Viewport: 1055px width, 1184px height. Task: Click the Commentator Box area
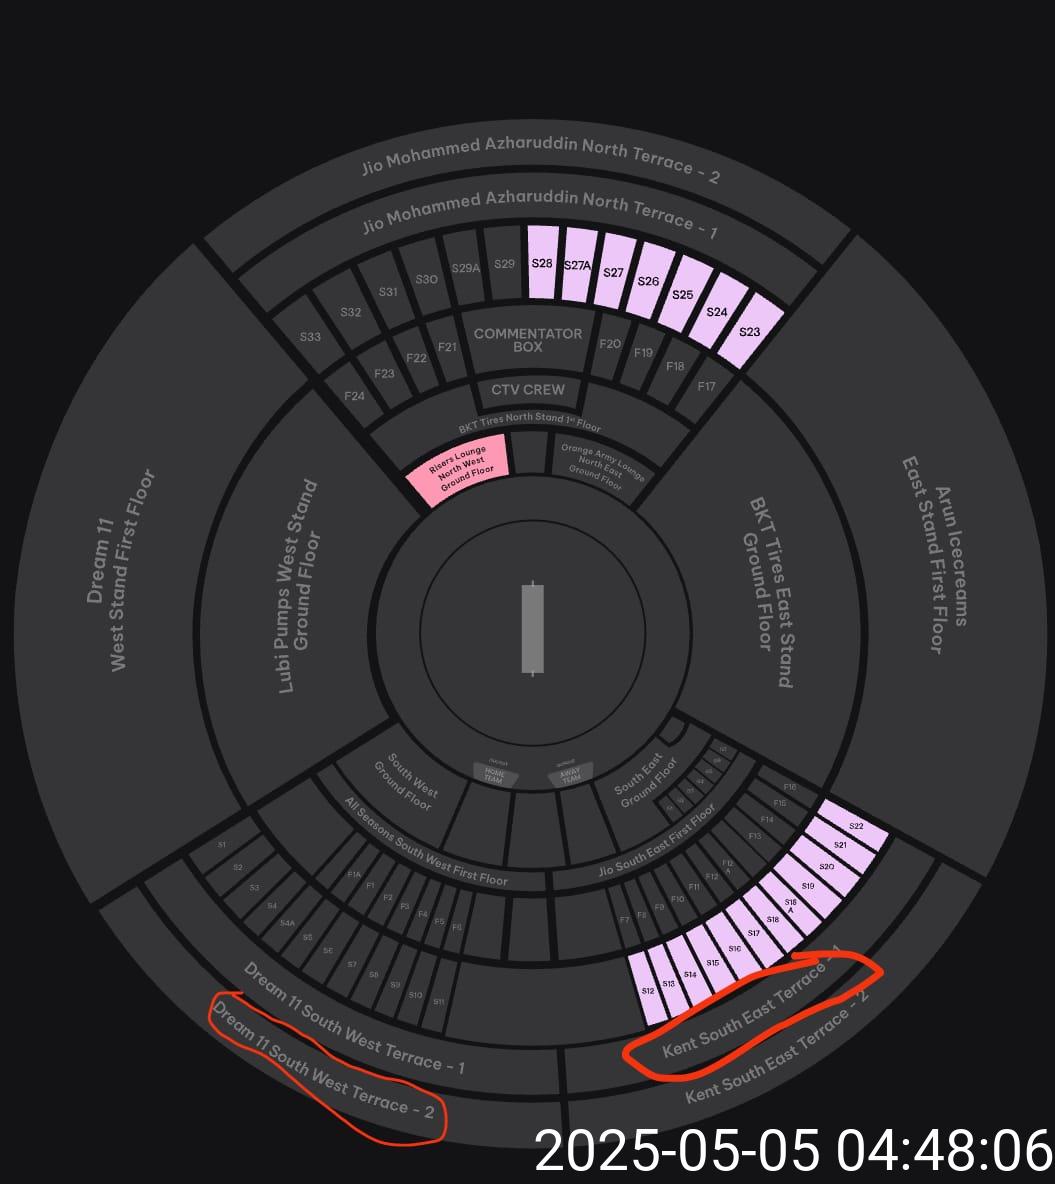(x=527, y=340)
